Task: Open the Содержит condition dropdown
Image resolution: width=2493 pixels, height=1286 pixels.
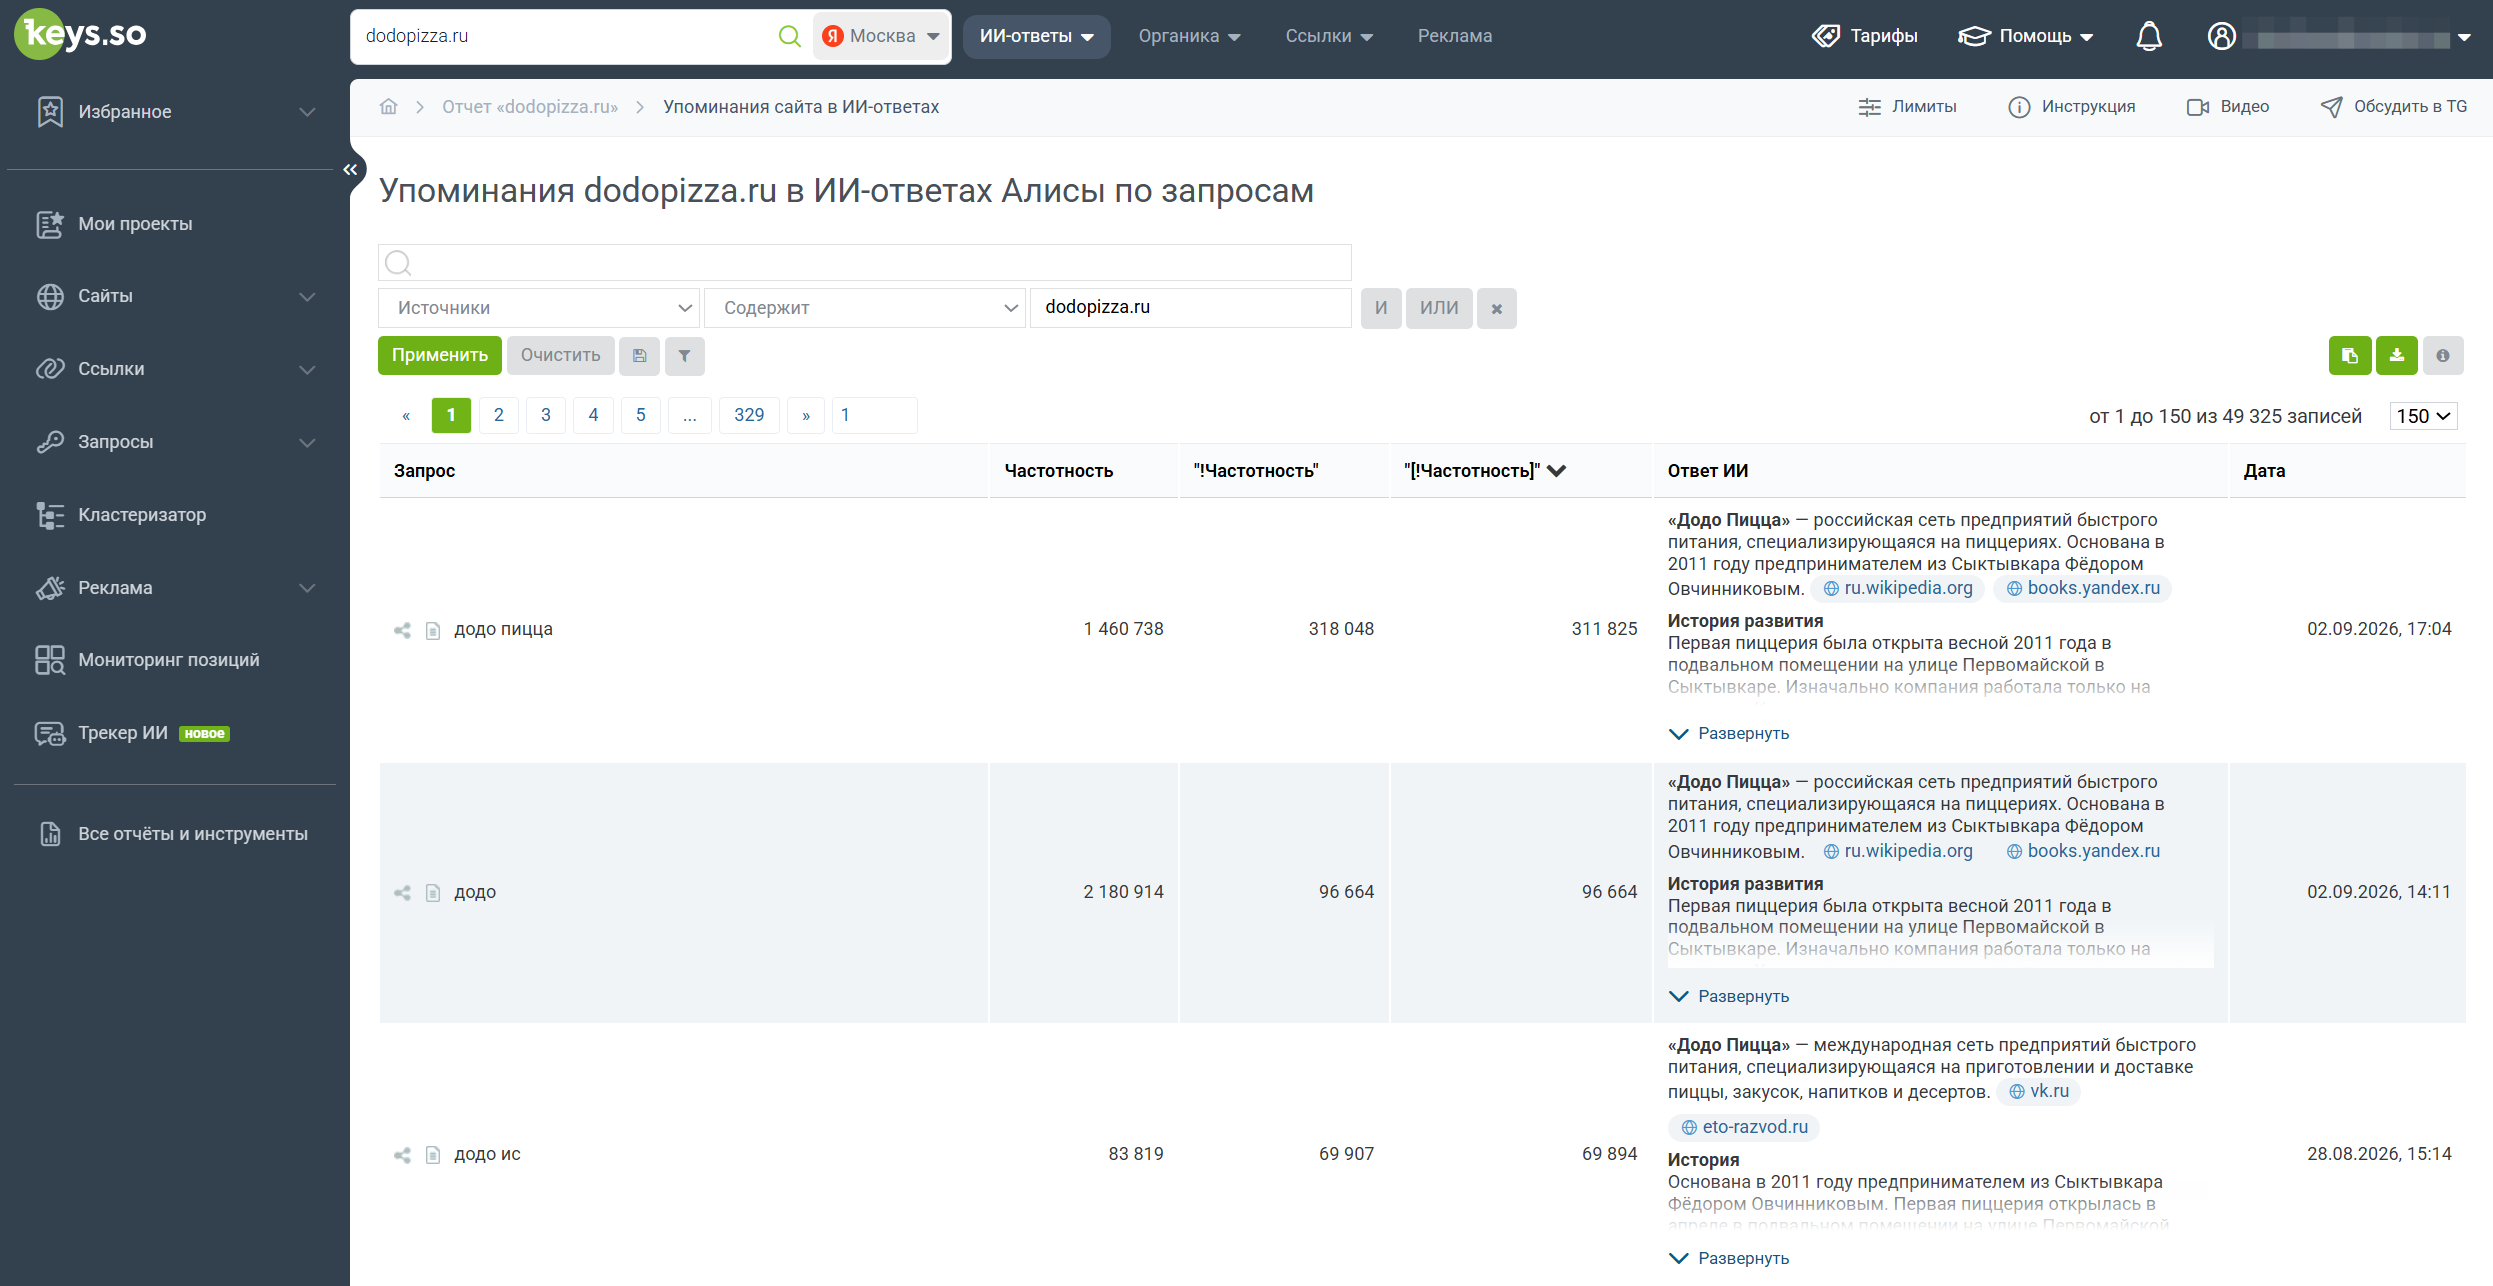Action: tap(865, 308)
